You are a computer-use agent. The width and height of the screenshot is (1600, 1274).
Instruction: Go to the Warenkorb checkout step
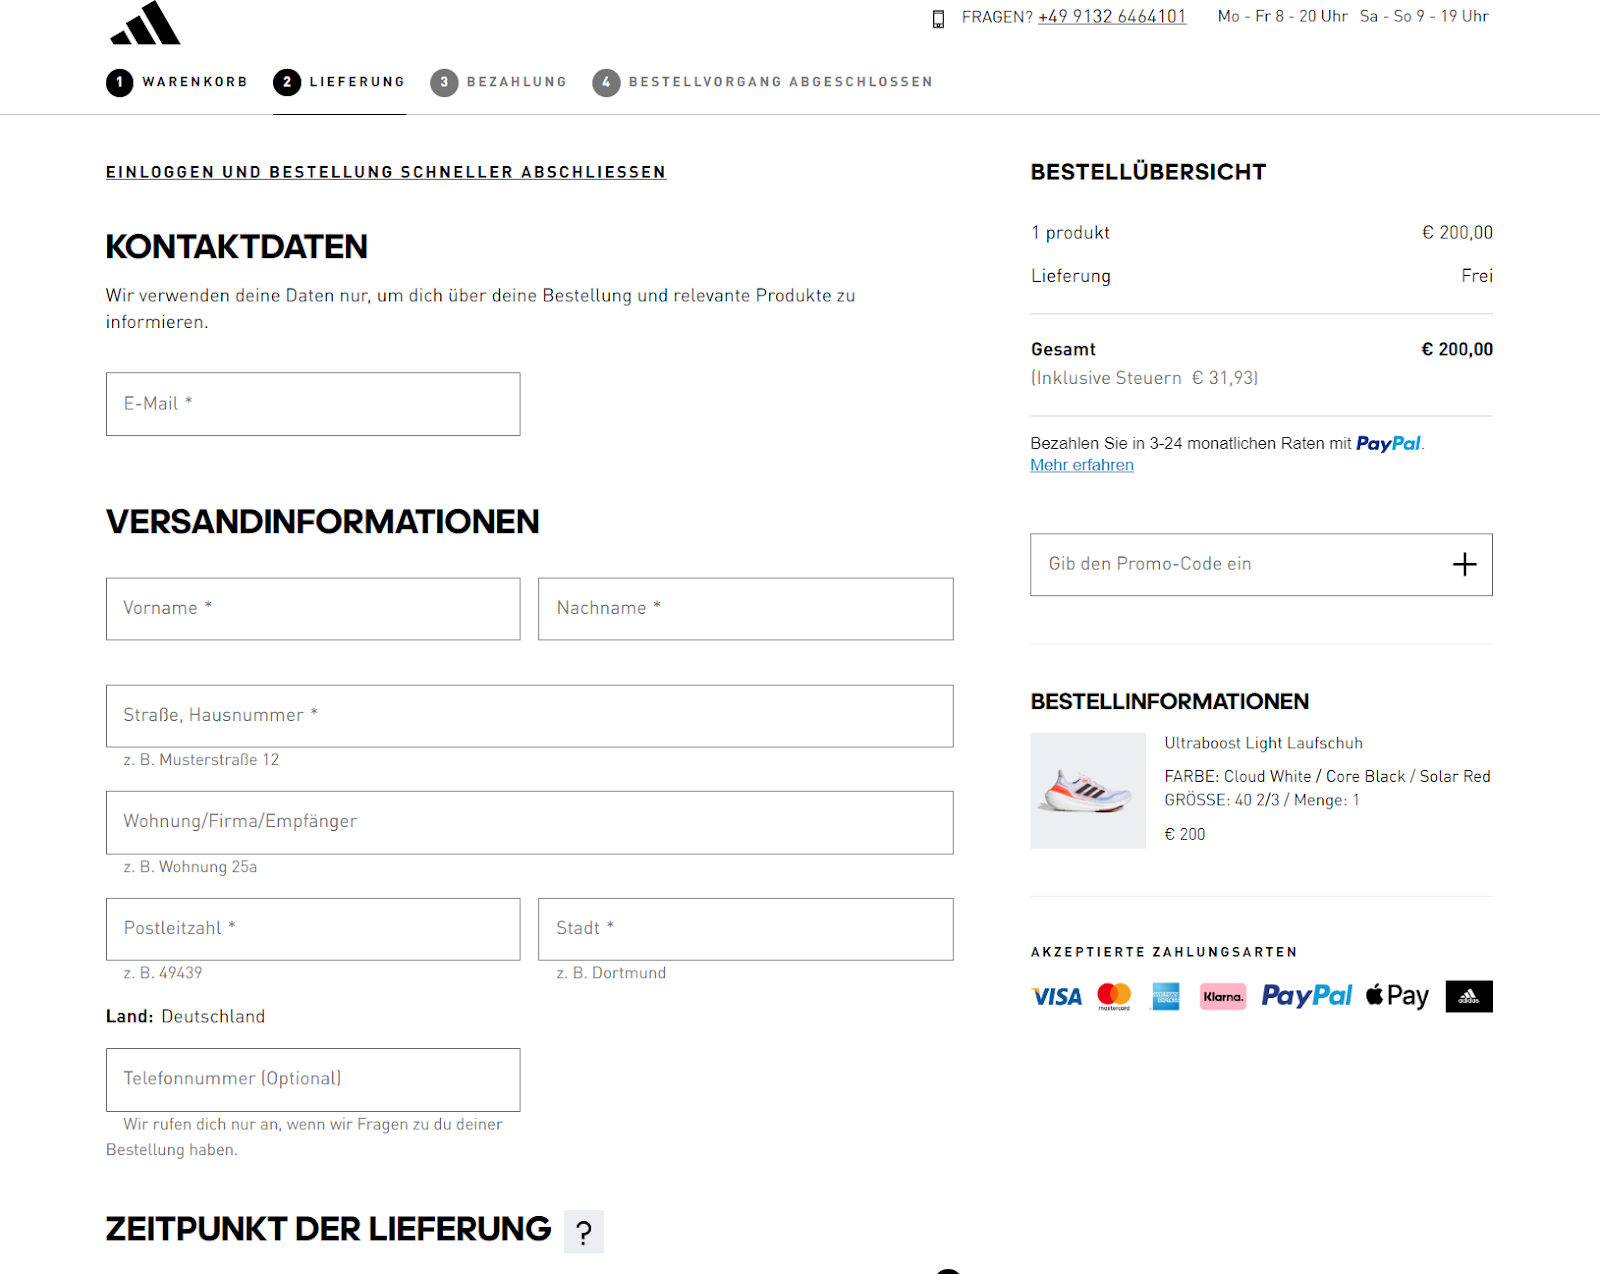[177, 82]
